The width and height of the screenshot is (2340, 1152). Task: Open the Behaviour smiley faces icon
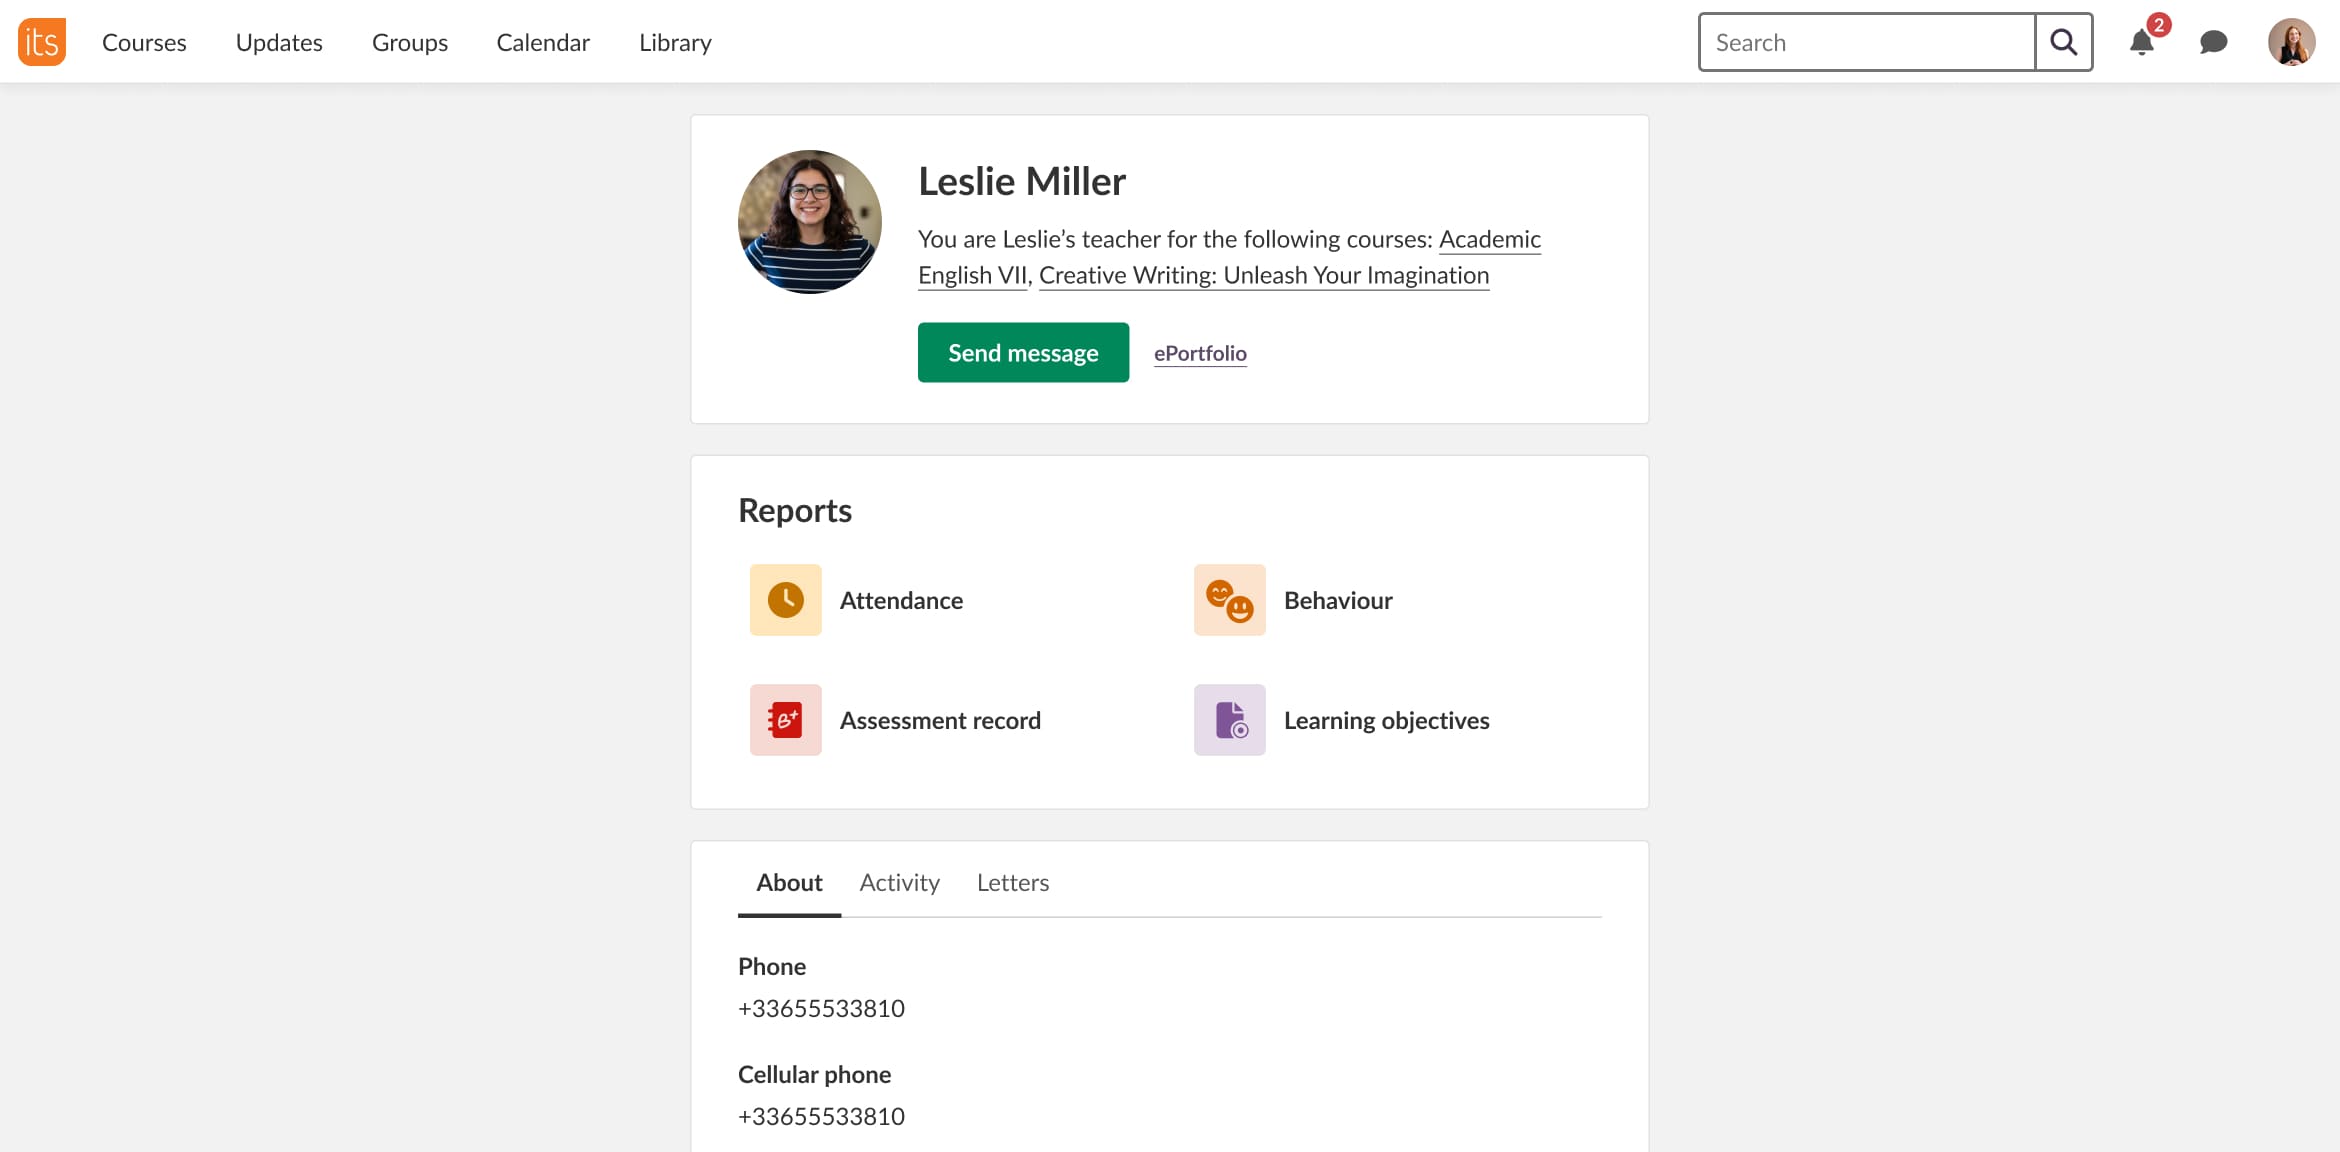coord(1229,600)
